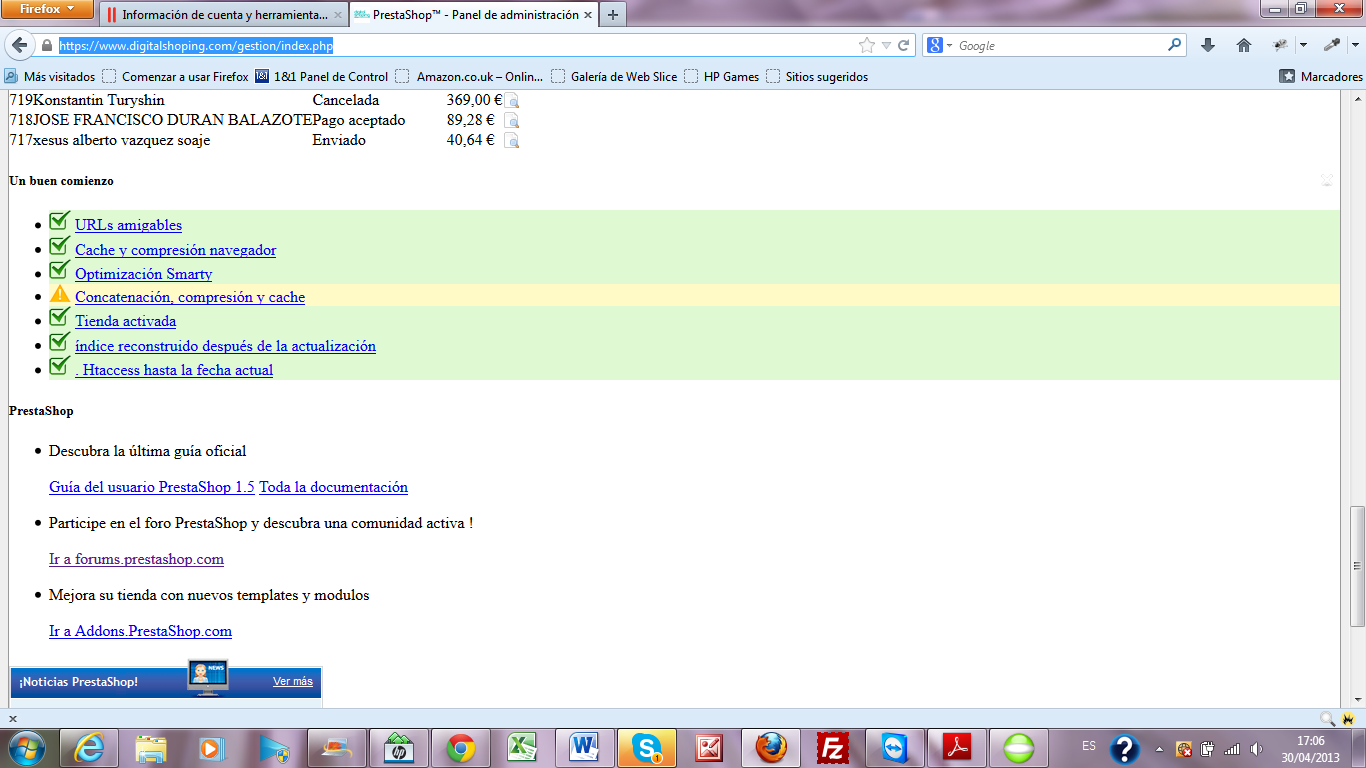
Task: Reload the current page
Action: [903, 45]
